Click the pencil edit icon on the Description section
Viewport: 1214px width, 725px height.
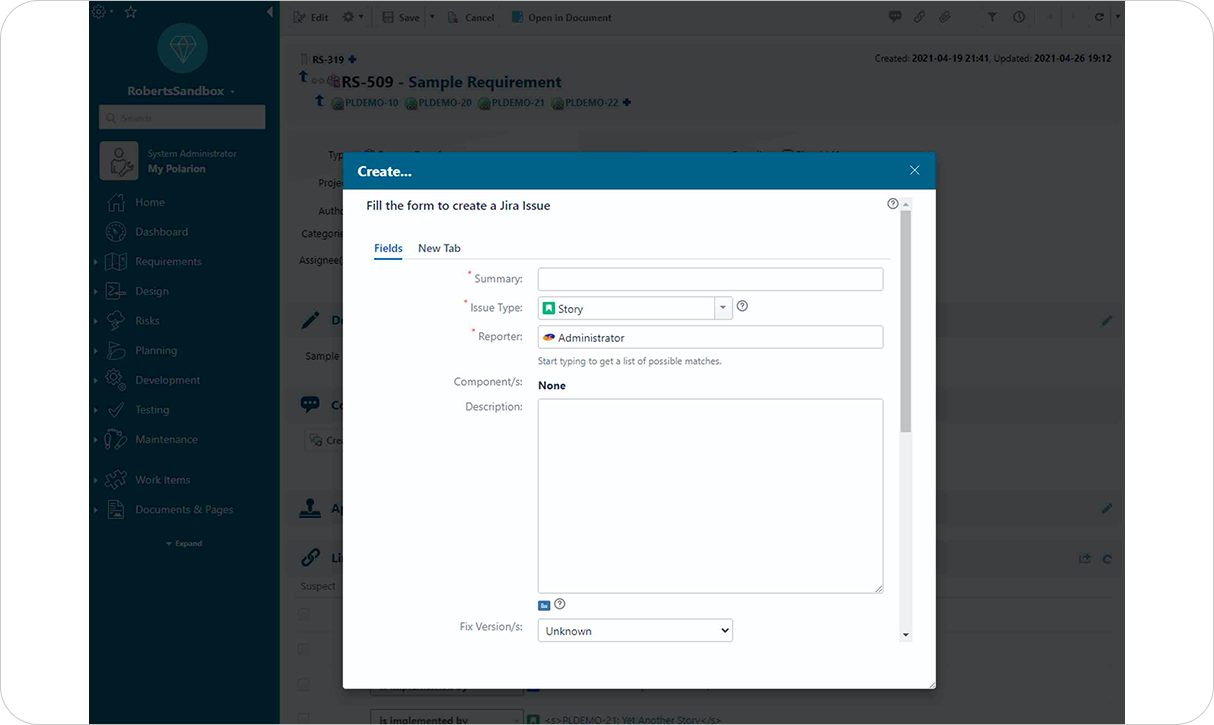(1107, 321)
